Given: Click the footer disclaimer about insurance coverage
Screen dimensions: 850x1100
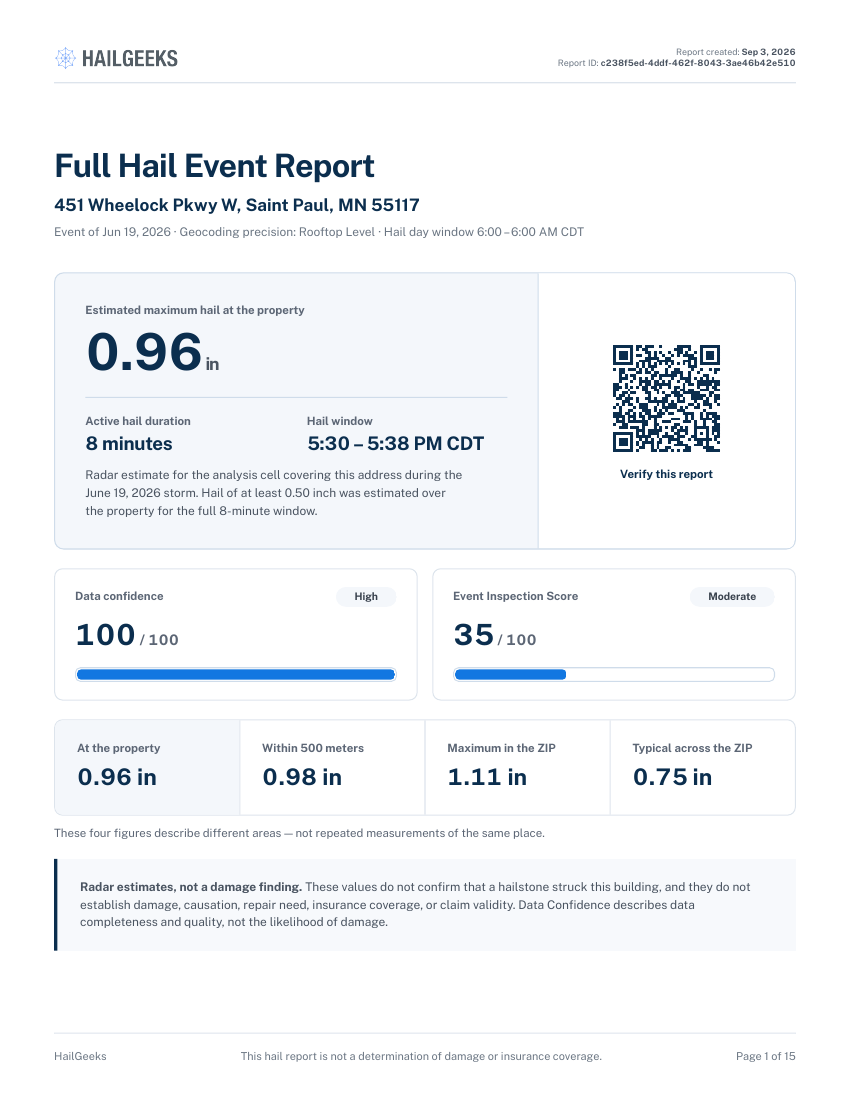Looking at the screenshot, I should (x=421, y=1057).
